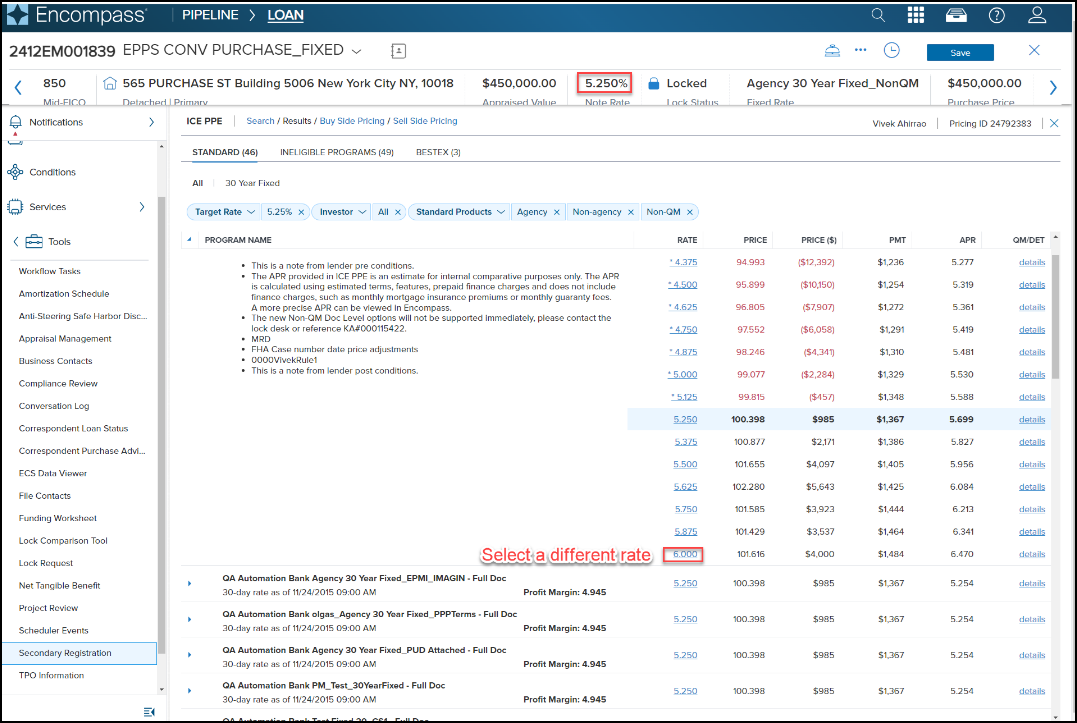1077x723 pixels.
Task: Click the sidebar vertical scrollbar
Action: 161,426
